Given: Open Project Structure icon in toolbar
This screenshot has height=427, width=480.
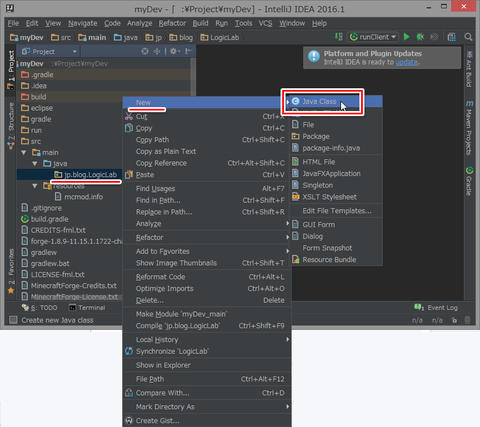Looking at the screenshot, I should coord(452,37).
